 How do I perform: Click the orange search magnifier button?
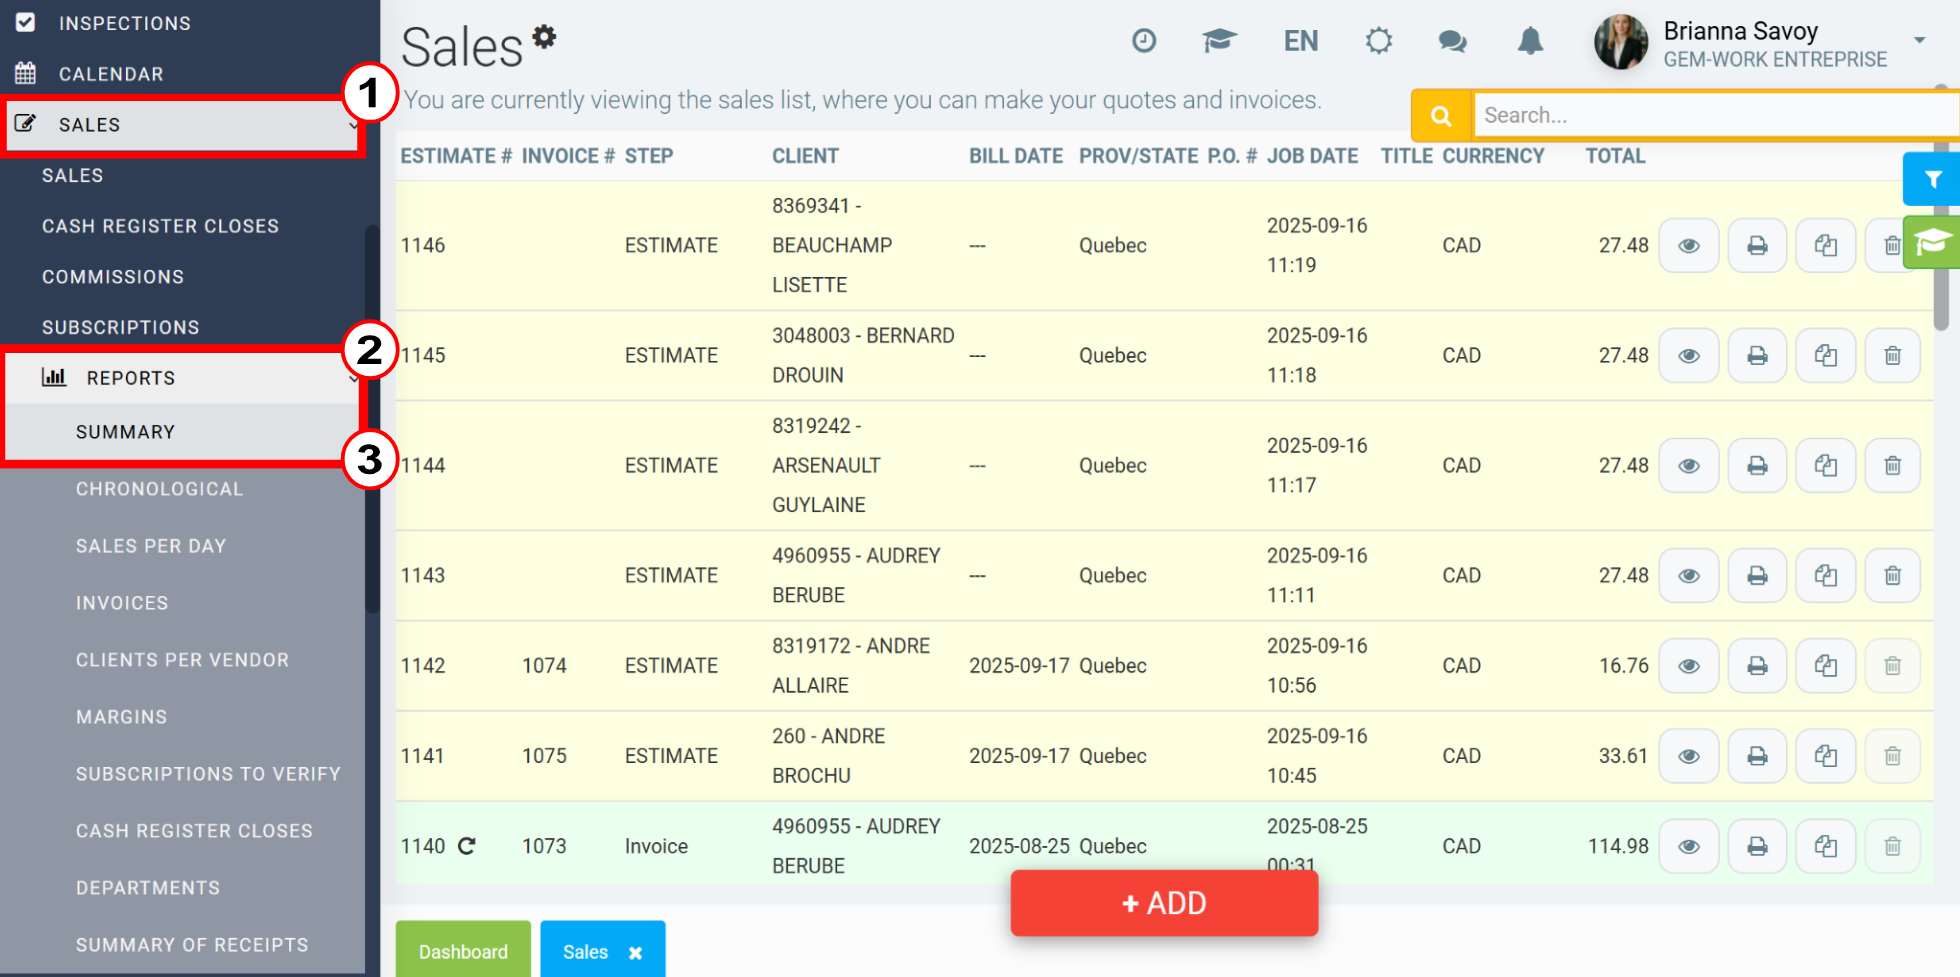(x=1441, y=116)
